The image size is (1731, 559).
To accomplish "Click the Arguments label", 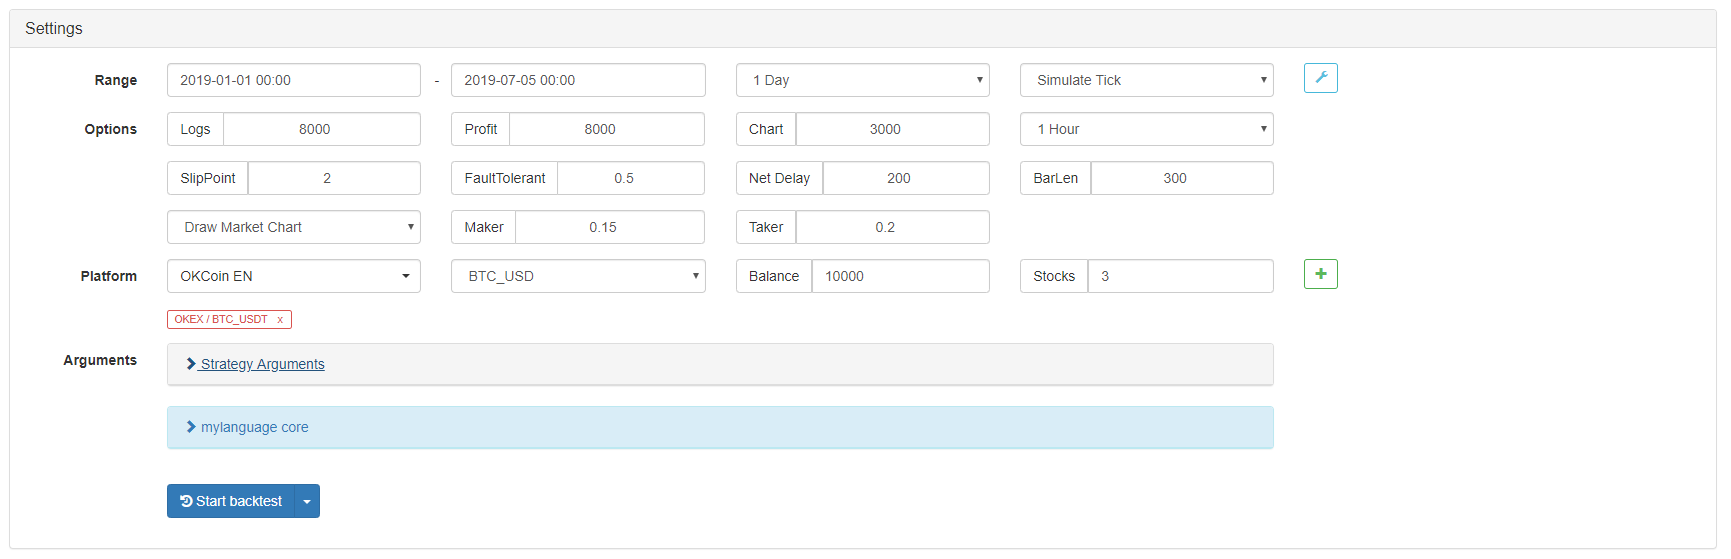I will (x=100, y=360).
